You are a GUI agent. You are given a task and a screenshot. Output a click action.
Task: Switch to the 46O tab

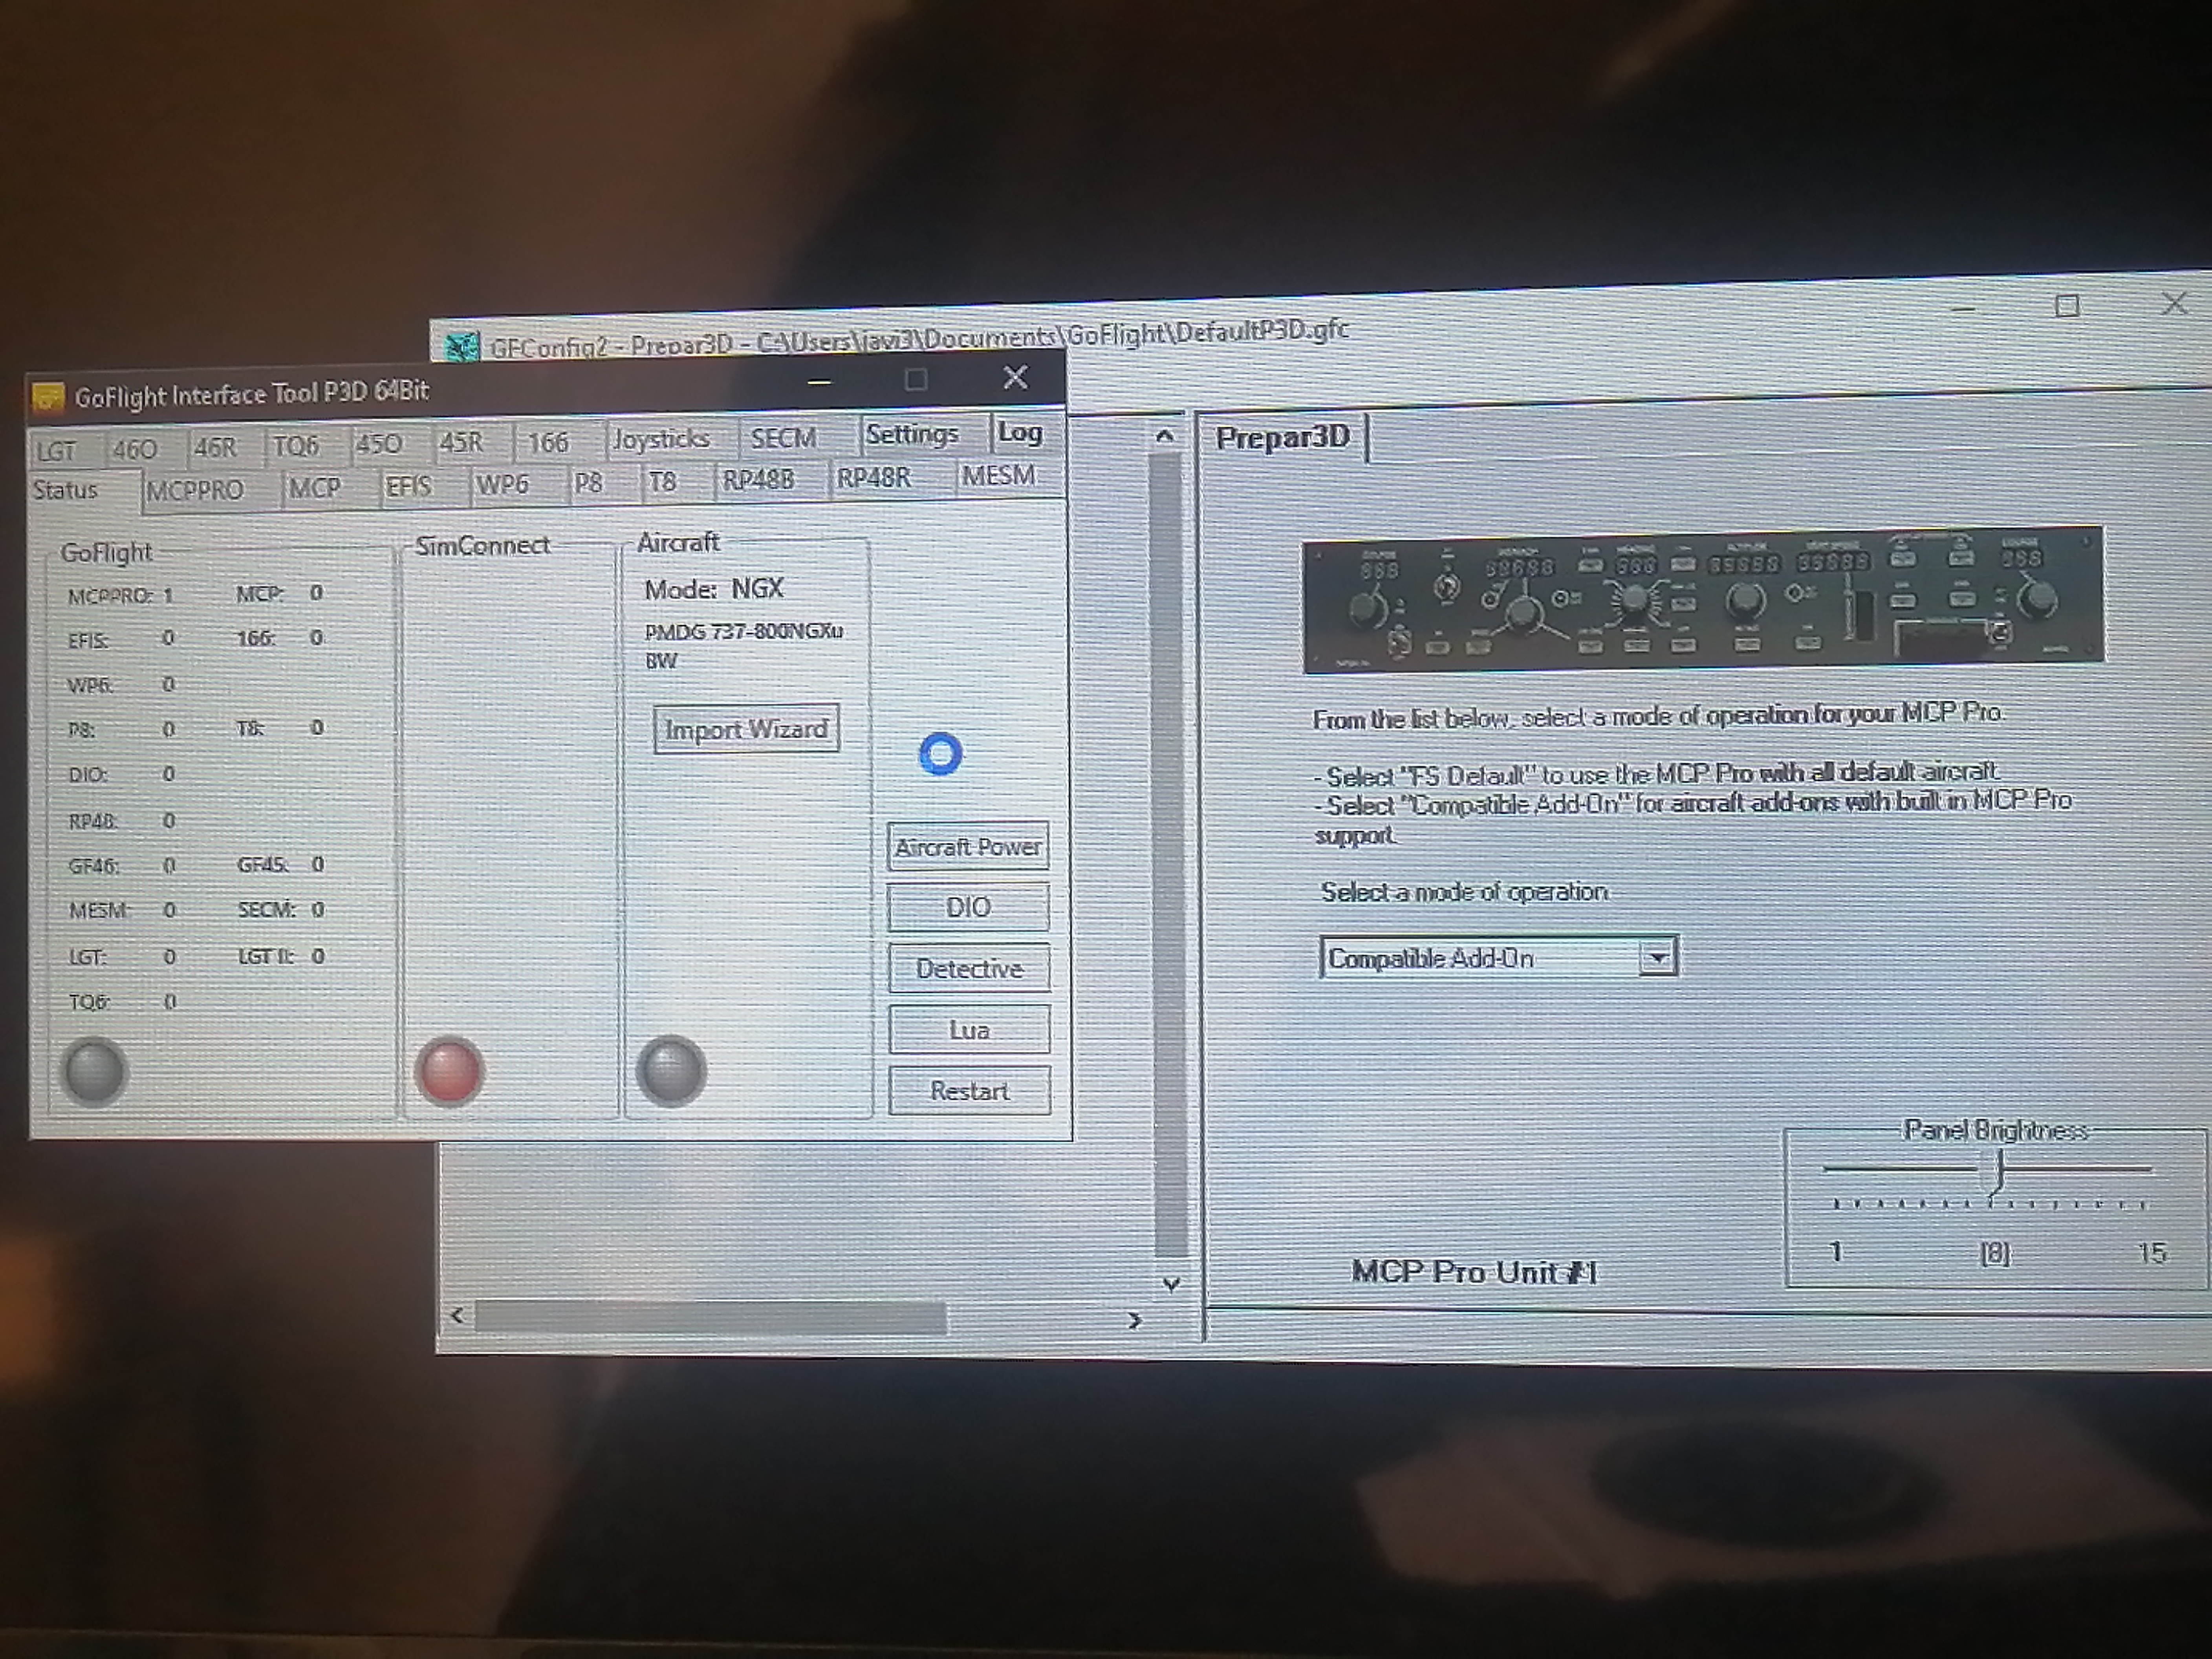click(x=135, y=449)
